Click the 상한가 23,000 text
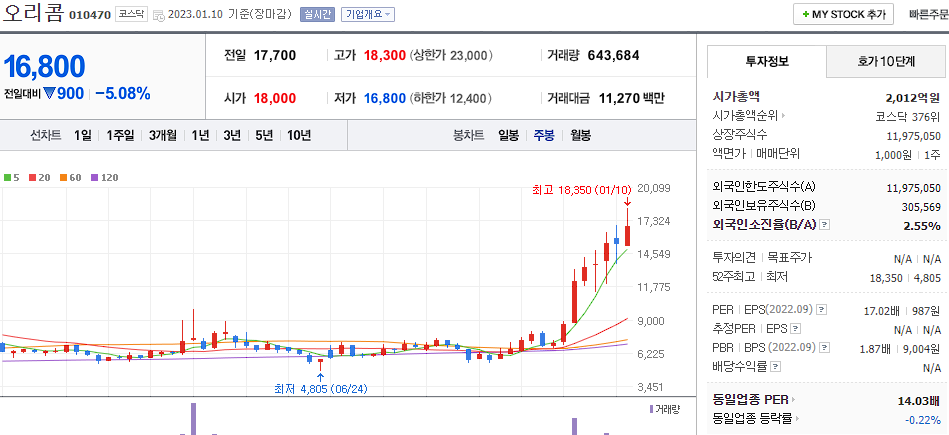 [x=452, y=56]
